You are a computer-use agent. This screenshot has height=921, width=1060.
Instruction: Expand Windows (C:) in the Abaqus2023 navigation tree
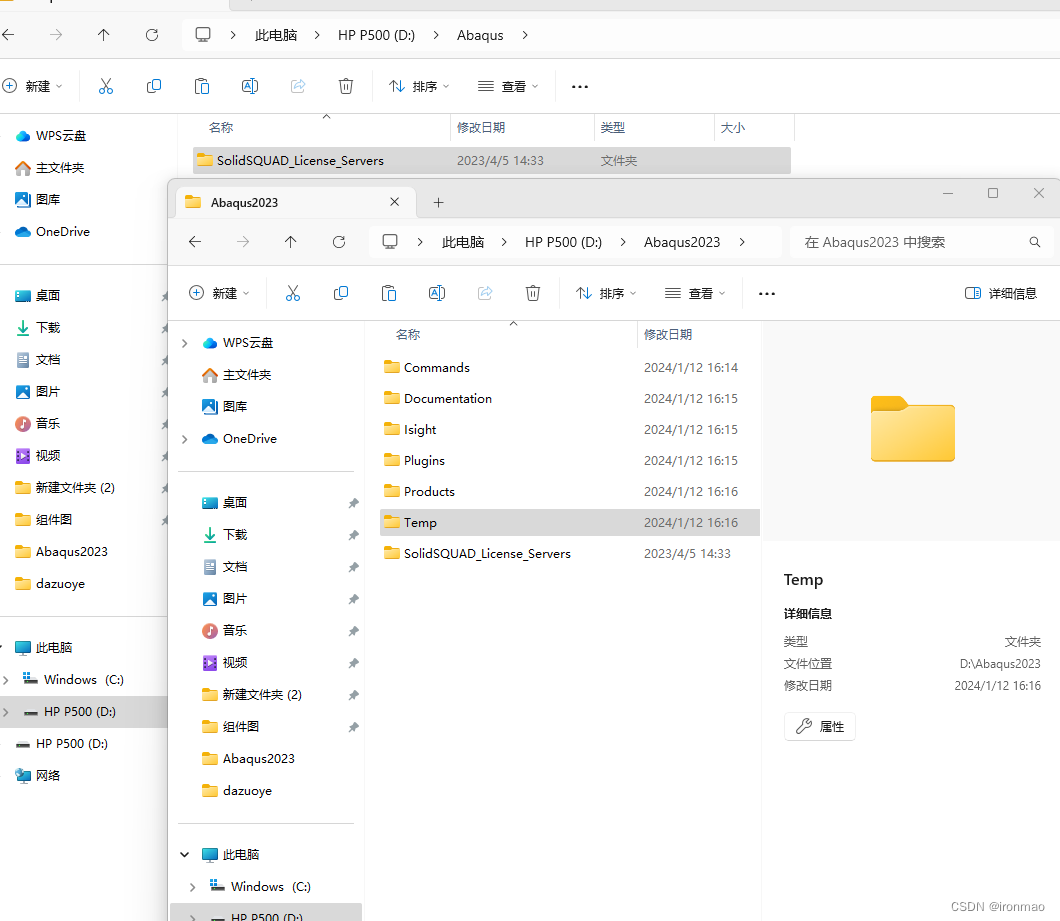click(x=193, y=887)
